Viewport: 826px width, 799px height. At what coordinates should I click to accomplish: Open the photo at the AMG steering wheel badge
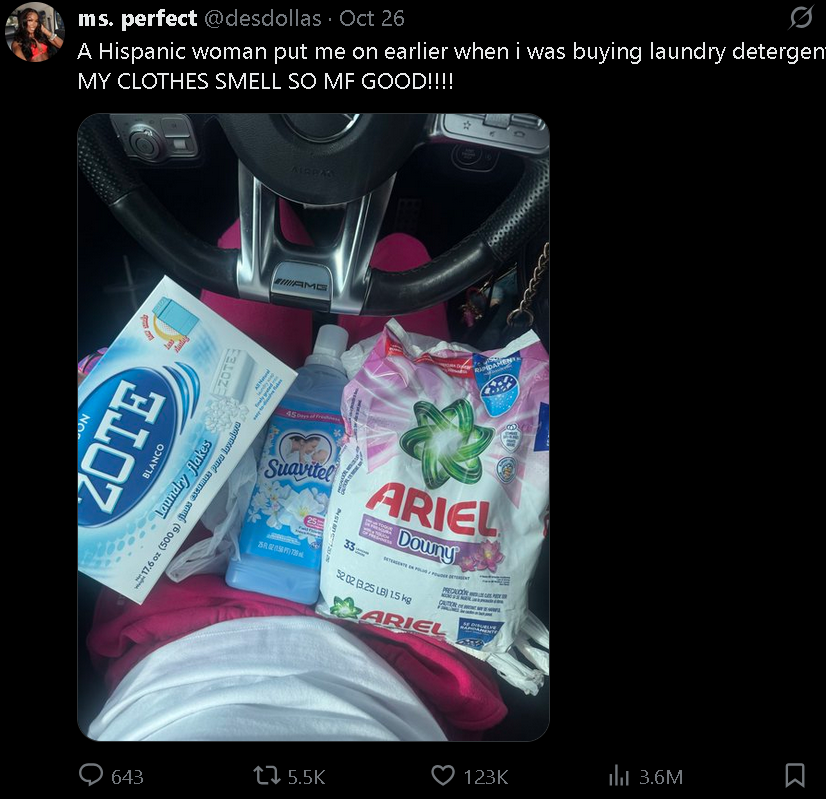pyautogui.click(x=301, y=285)
